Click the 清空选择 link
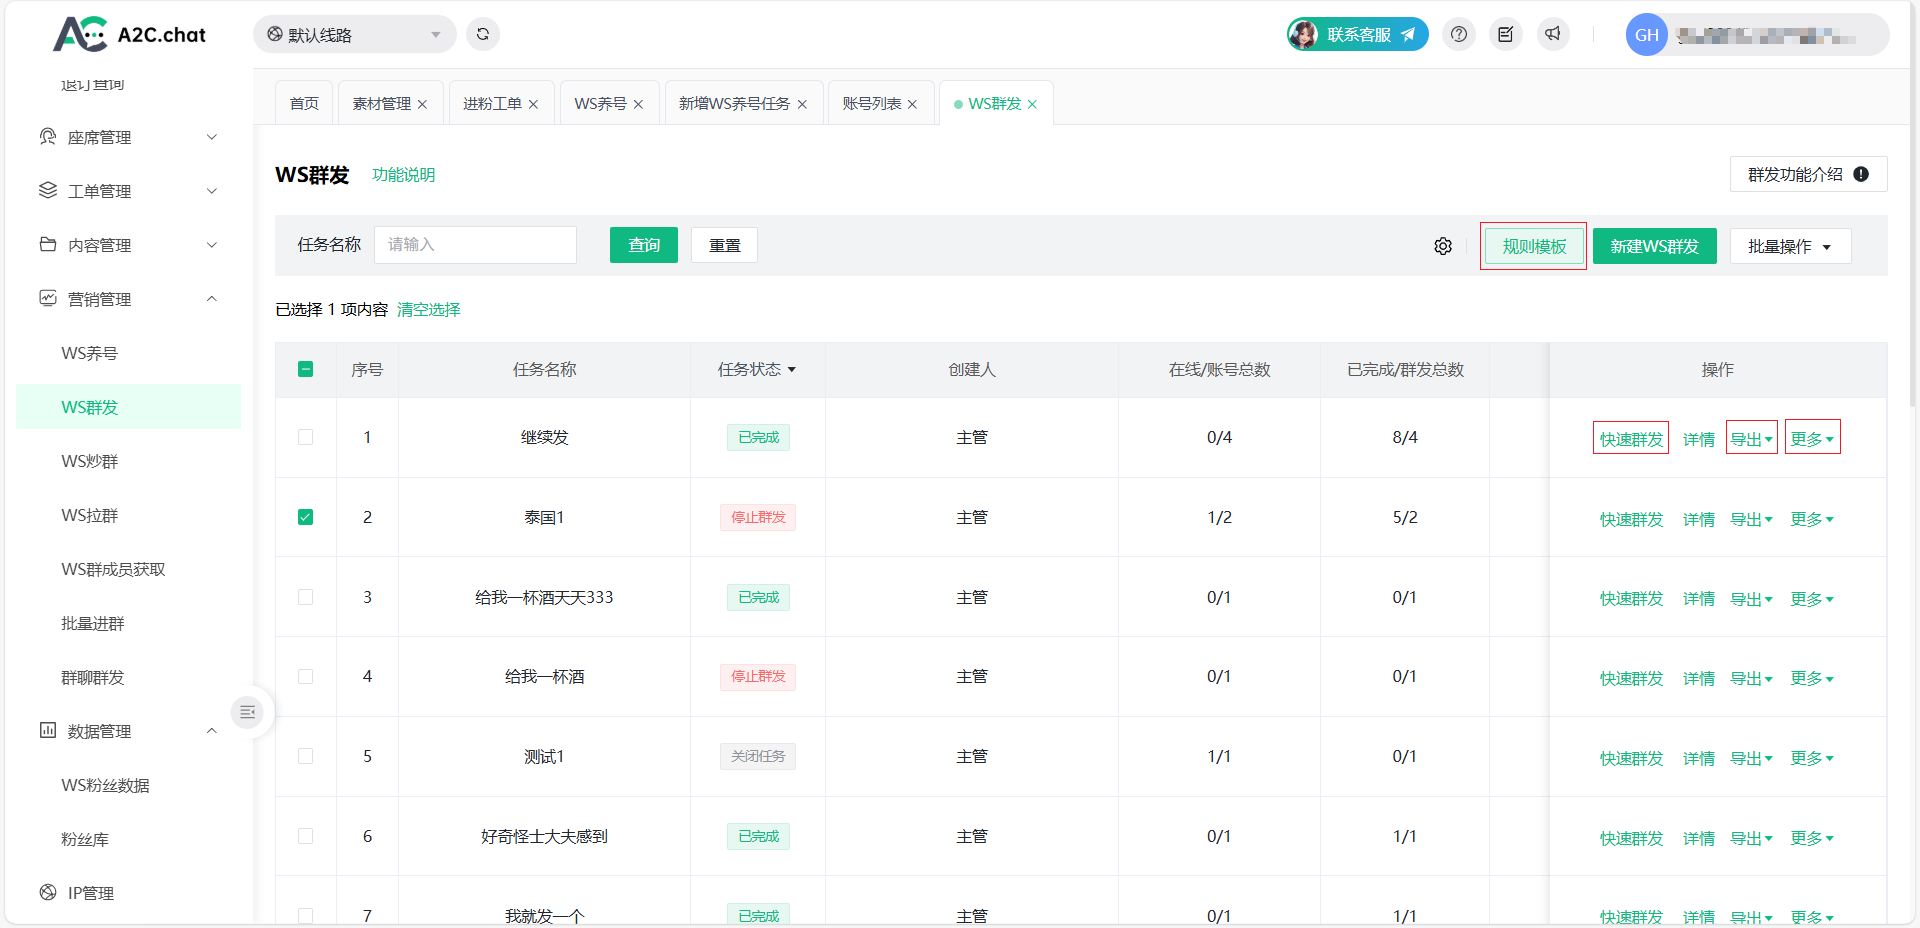The width and height of the screenshot is (1920, 928). pos(429,309)
